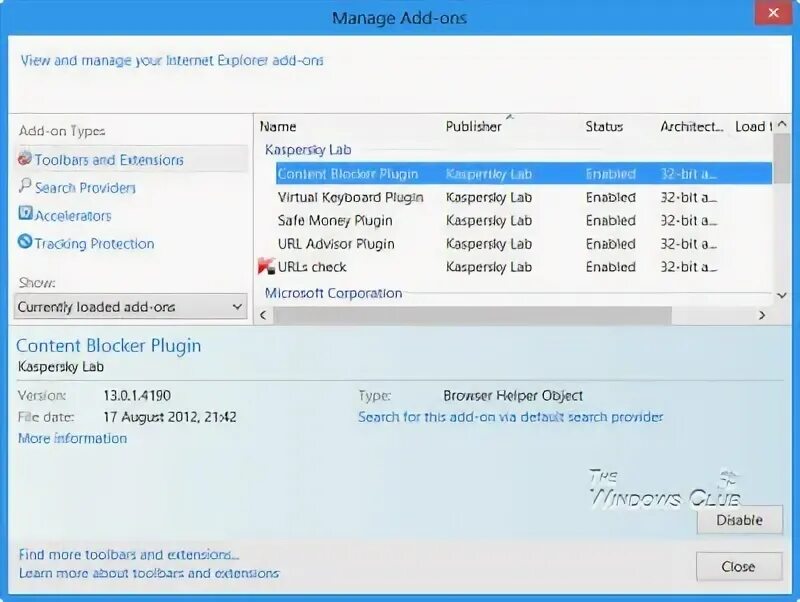Click the Accelerators icon
The height and width of the screenshot is (602, 800).
pos(25,213)
